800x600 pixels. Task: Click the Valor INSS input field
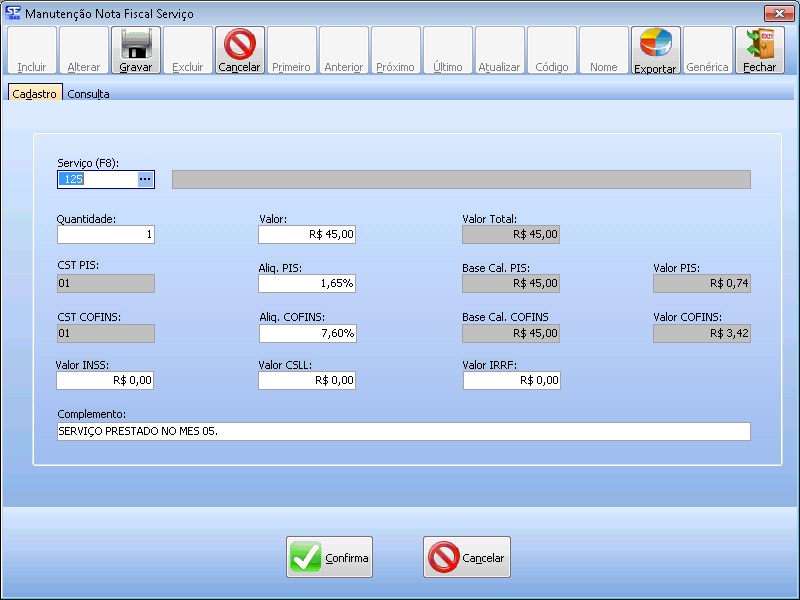[105, 380]
